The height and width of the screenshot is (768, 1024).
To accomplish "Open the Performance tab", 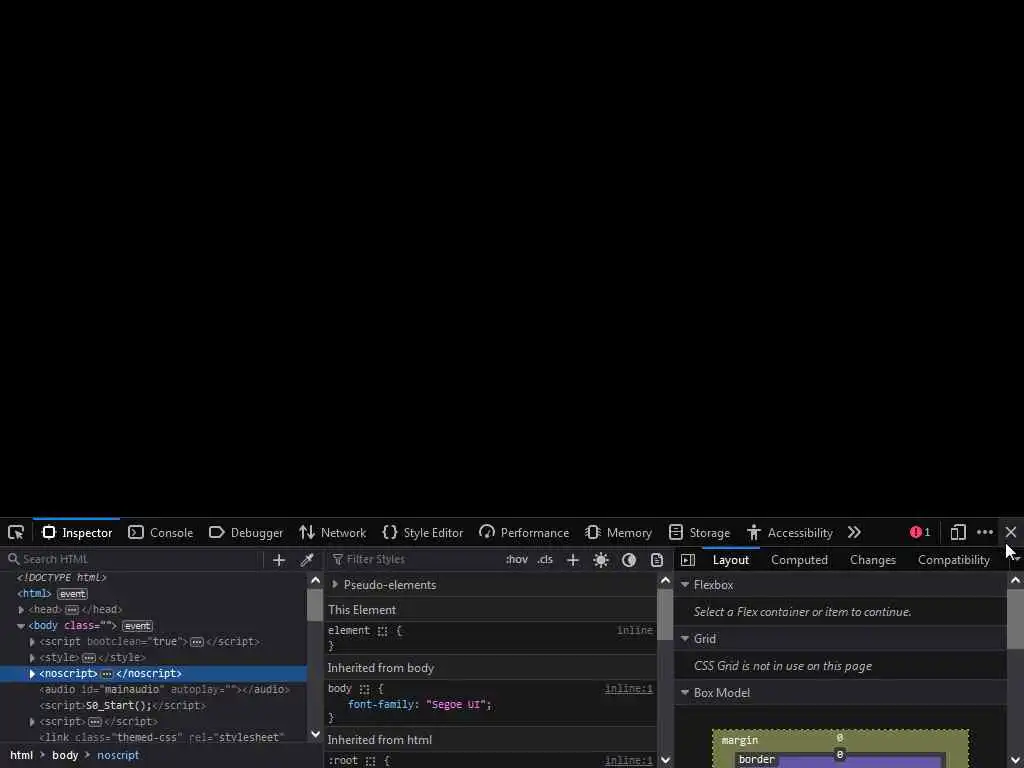I will pos(524,532).
